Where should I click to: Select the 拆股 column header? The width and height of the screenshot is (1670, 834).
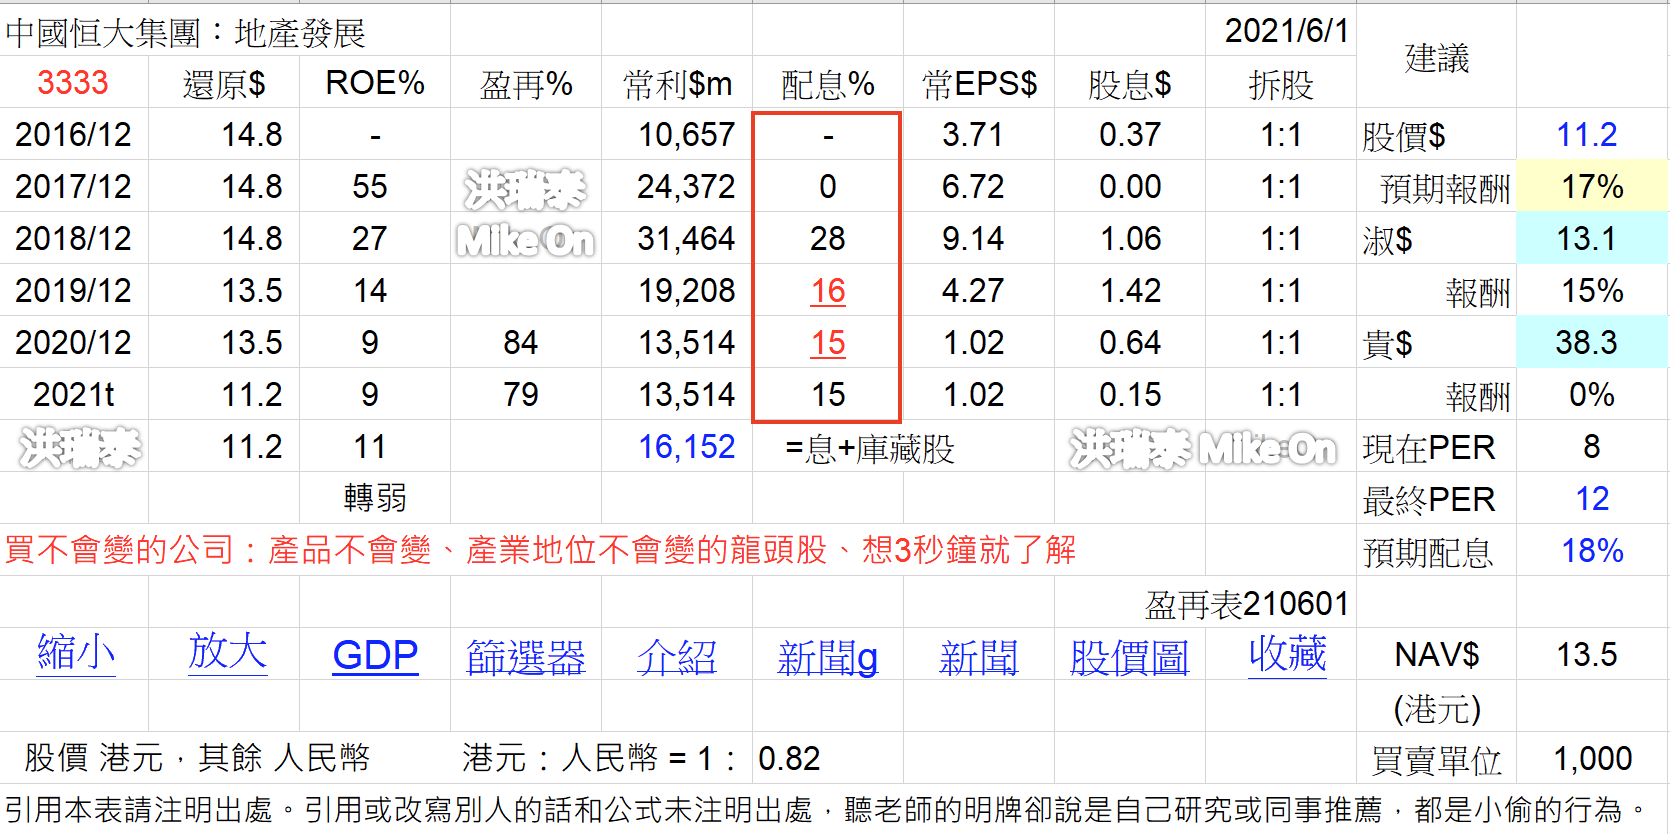1281,85
